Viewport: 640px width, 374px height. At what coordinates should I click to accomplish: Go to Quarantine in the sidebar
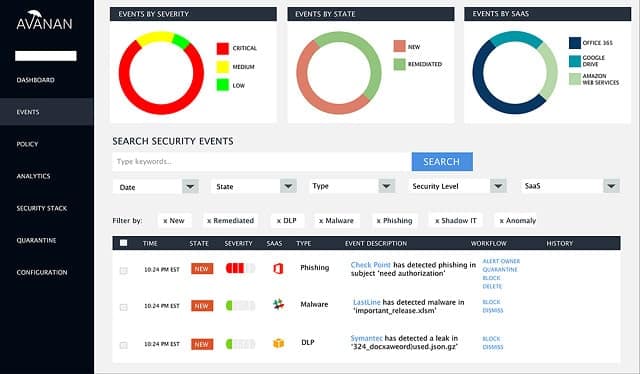pyautogui.click(x=36, y=240)
